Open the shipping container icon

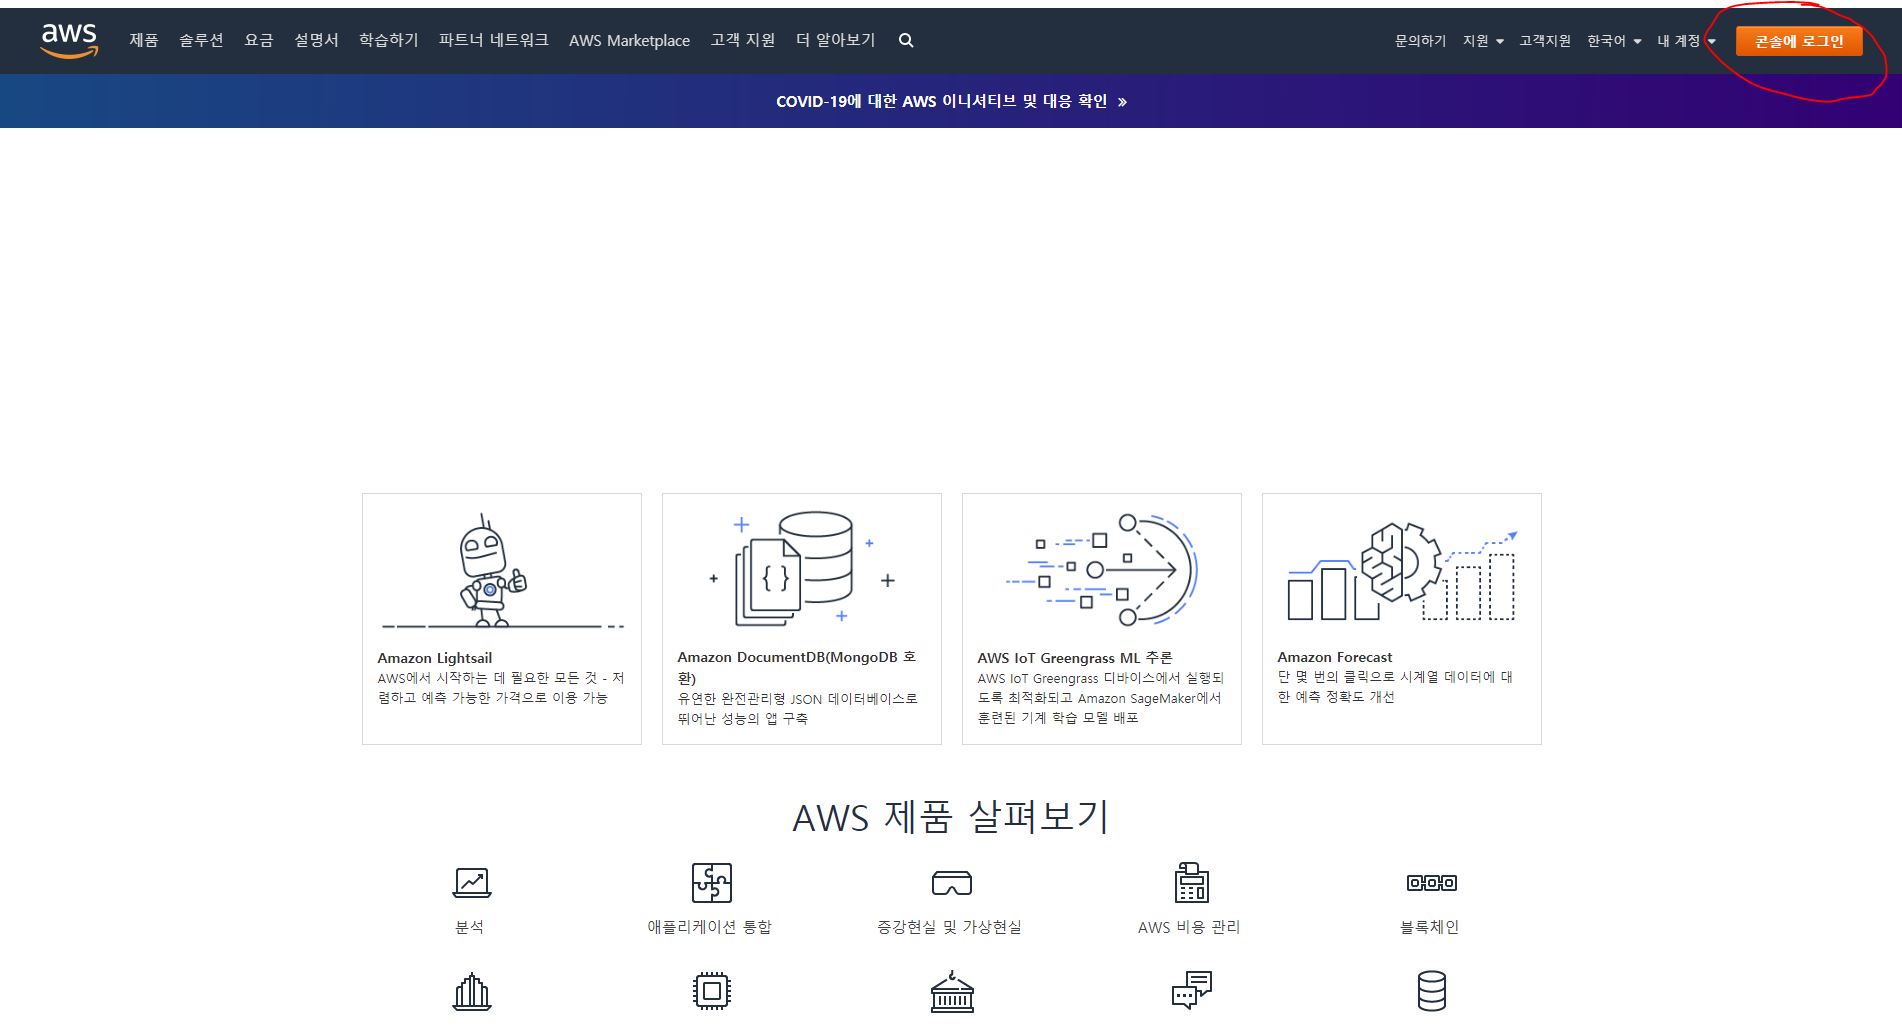951,991
